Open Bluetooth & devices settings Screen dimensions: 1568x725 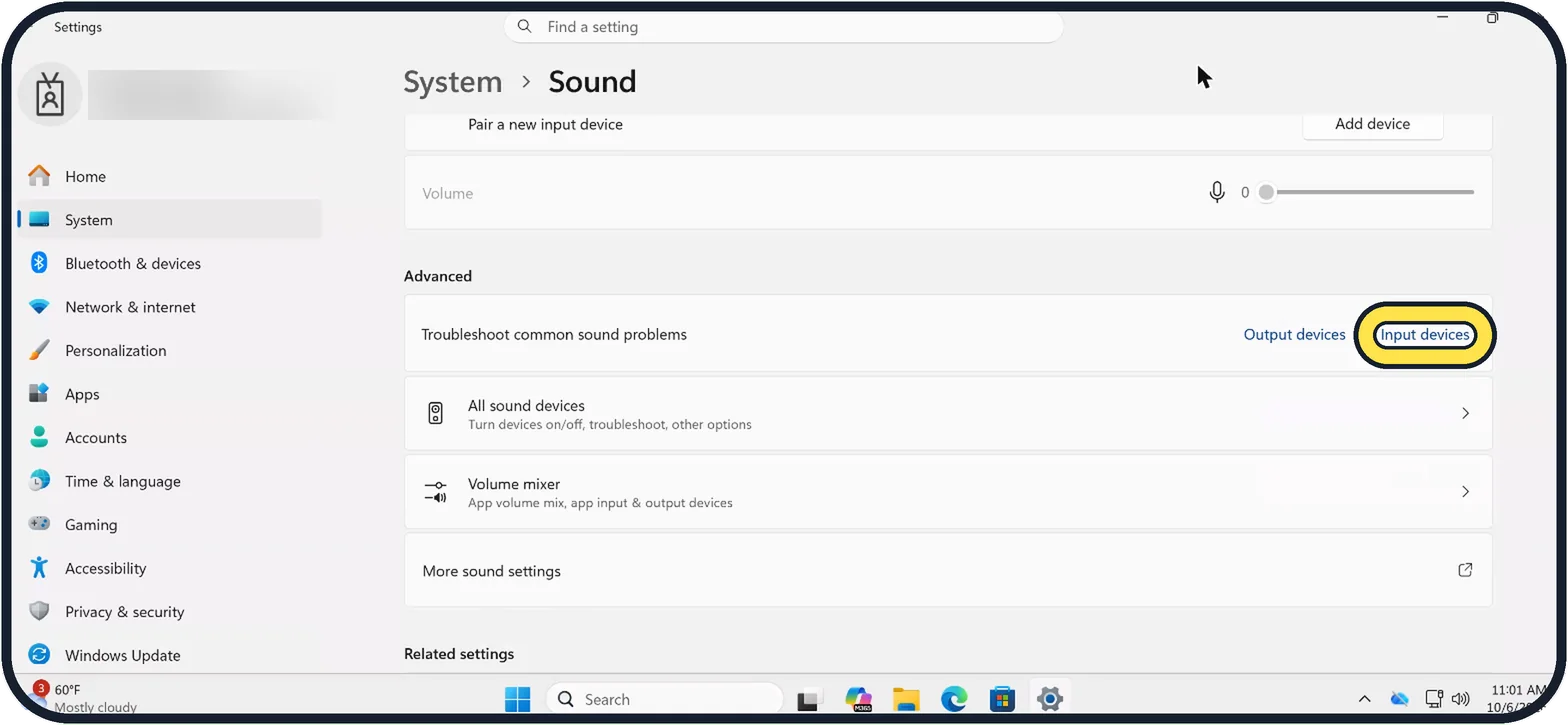tap(169, 263)
